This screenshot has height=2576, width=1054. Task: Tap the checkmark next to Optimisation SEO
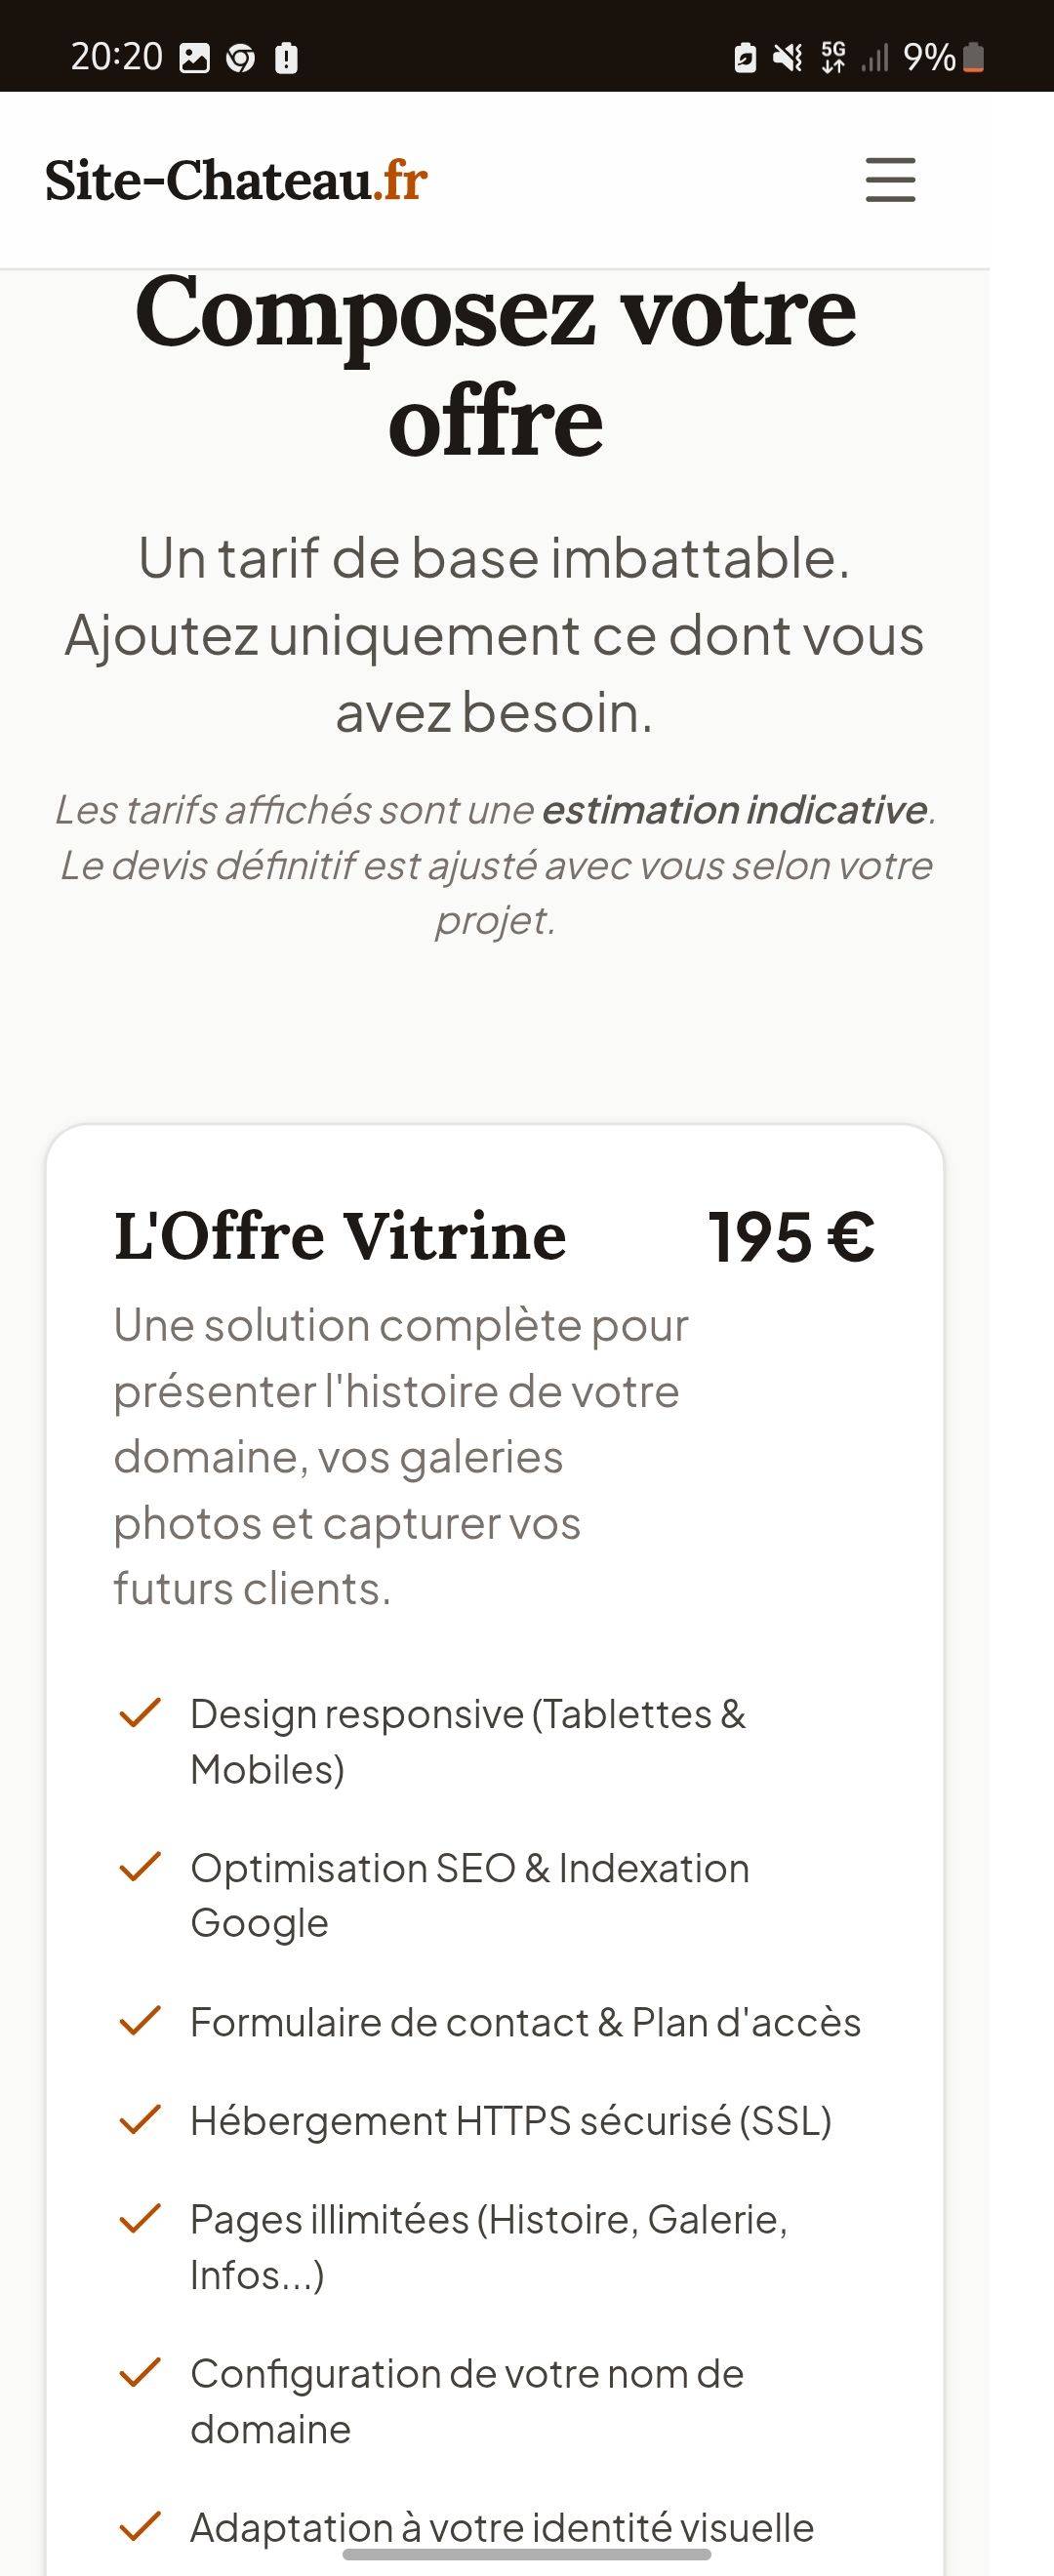140,1867
